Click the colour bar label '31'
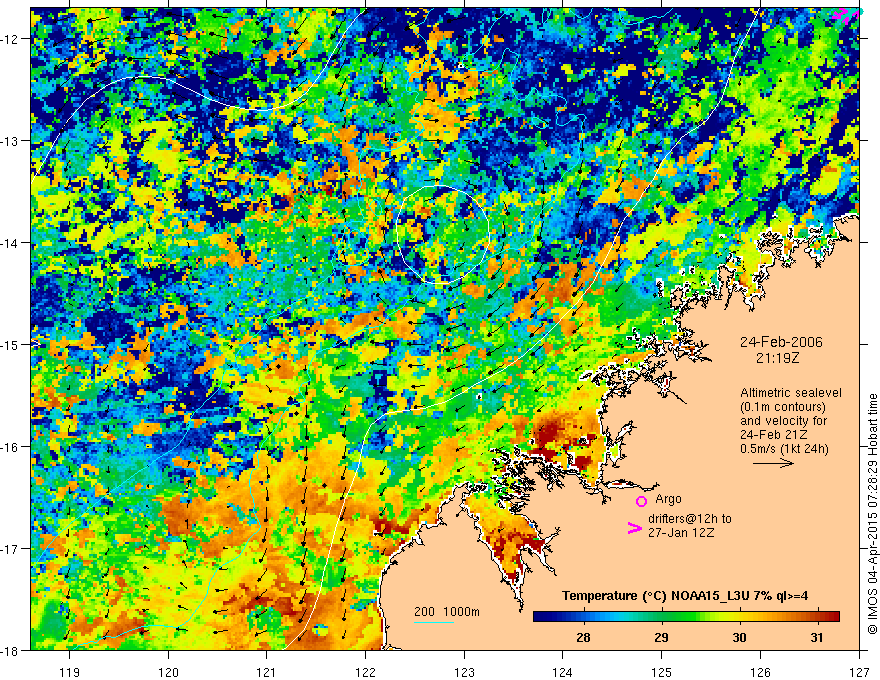The height and width of the screenshot is (680, 880). tap(817, 637)
